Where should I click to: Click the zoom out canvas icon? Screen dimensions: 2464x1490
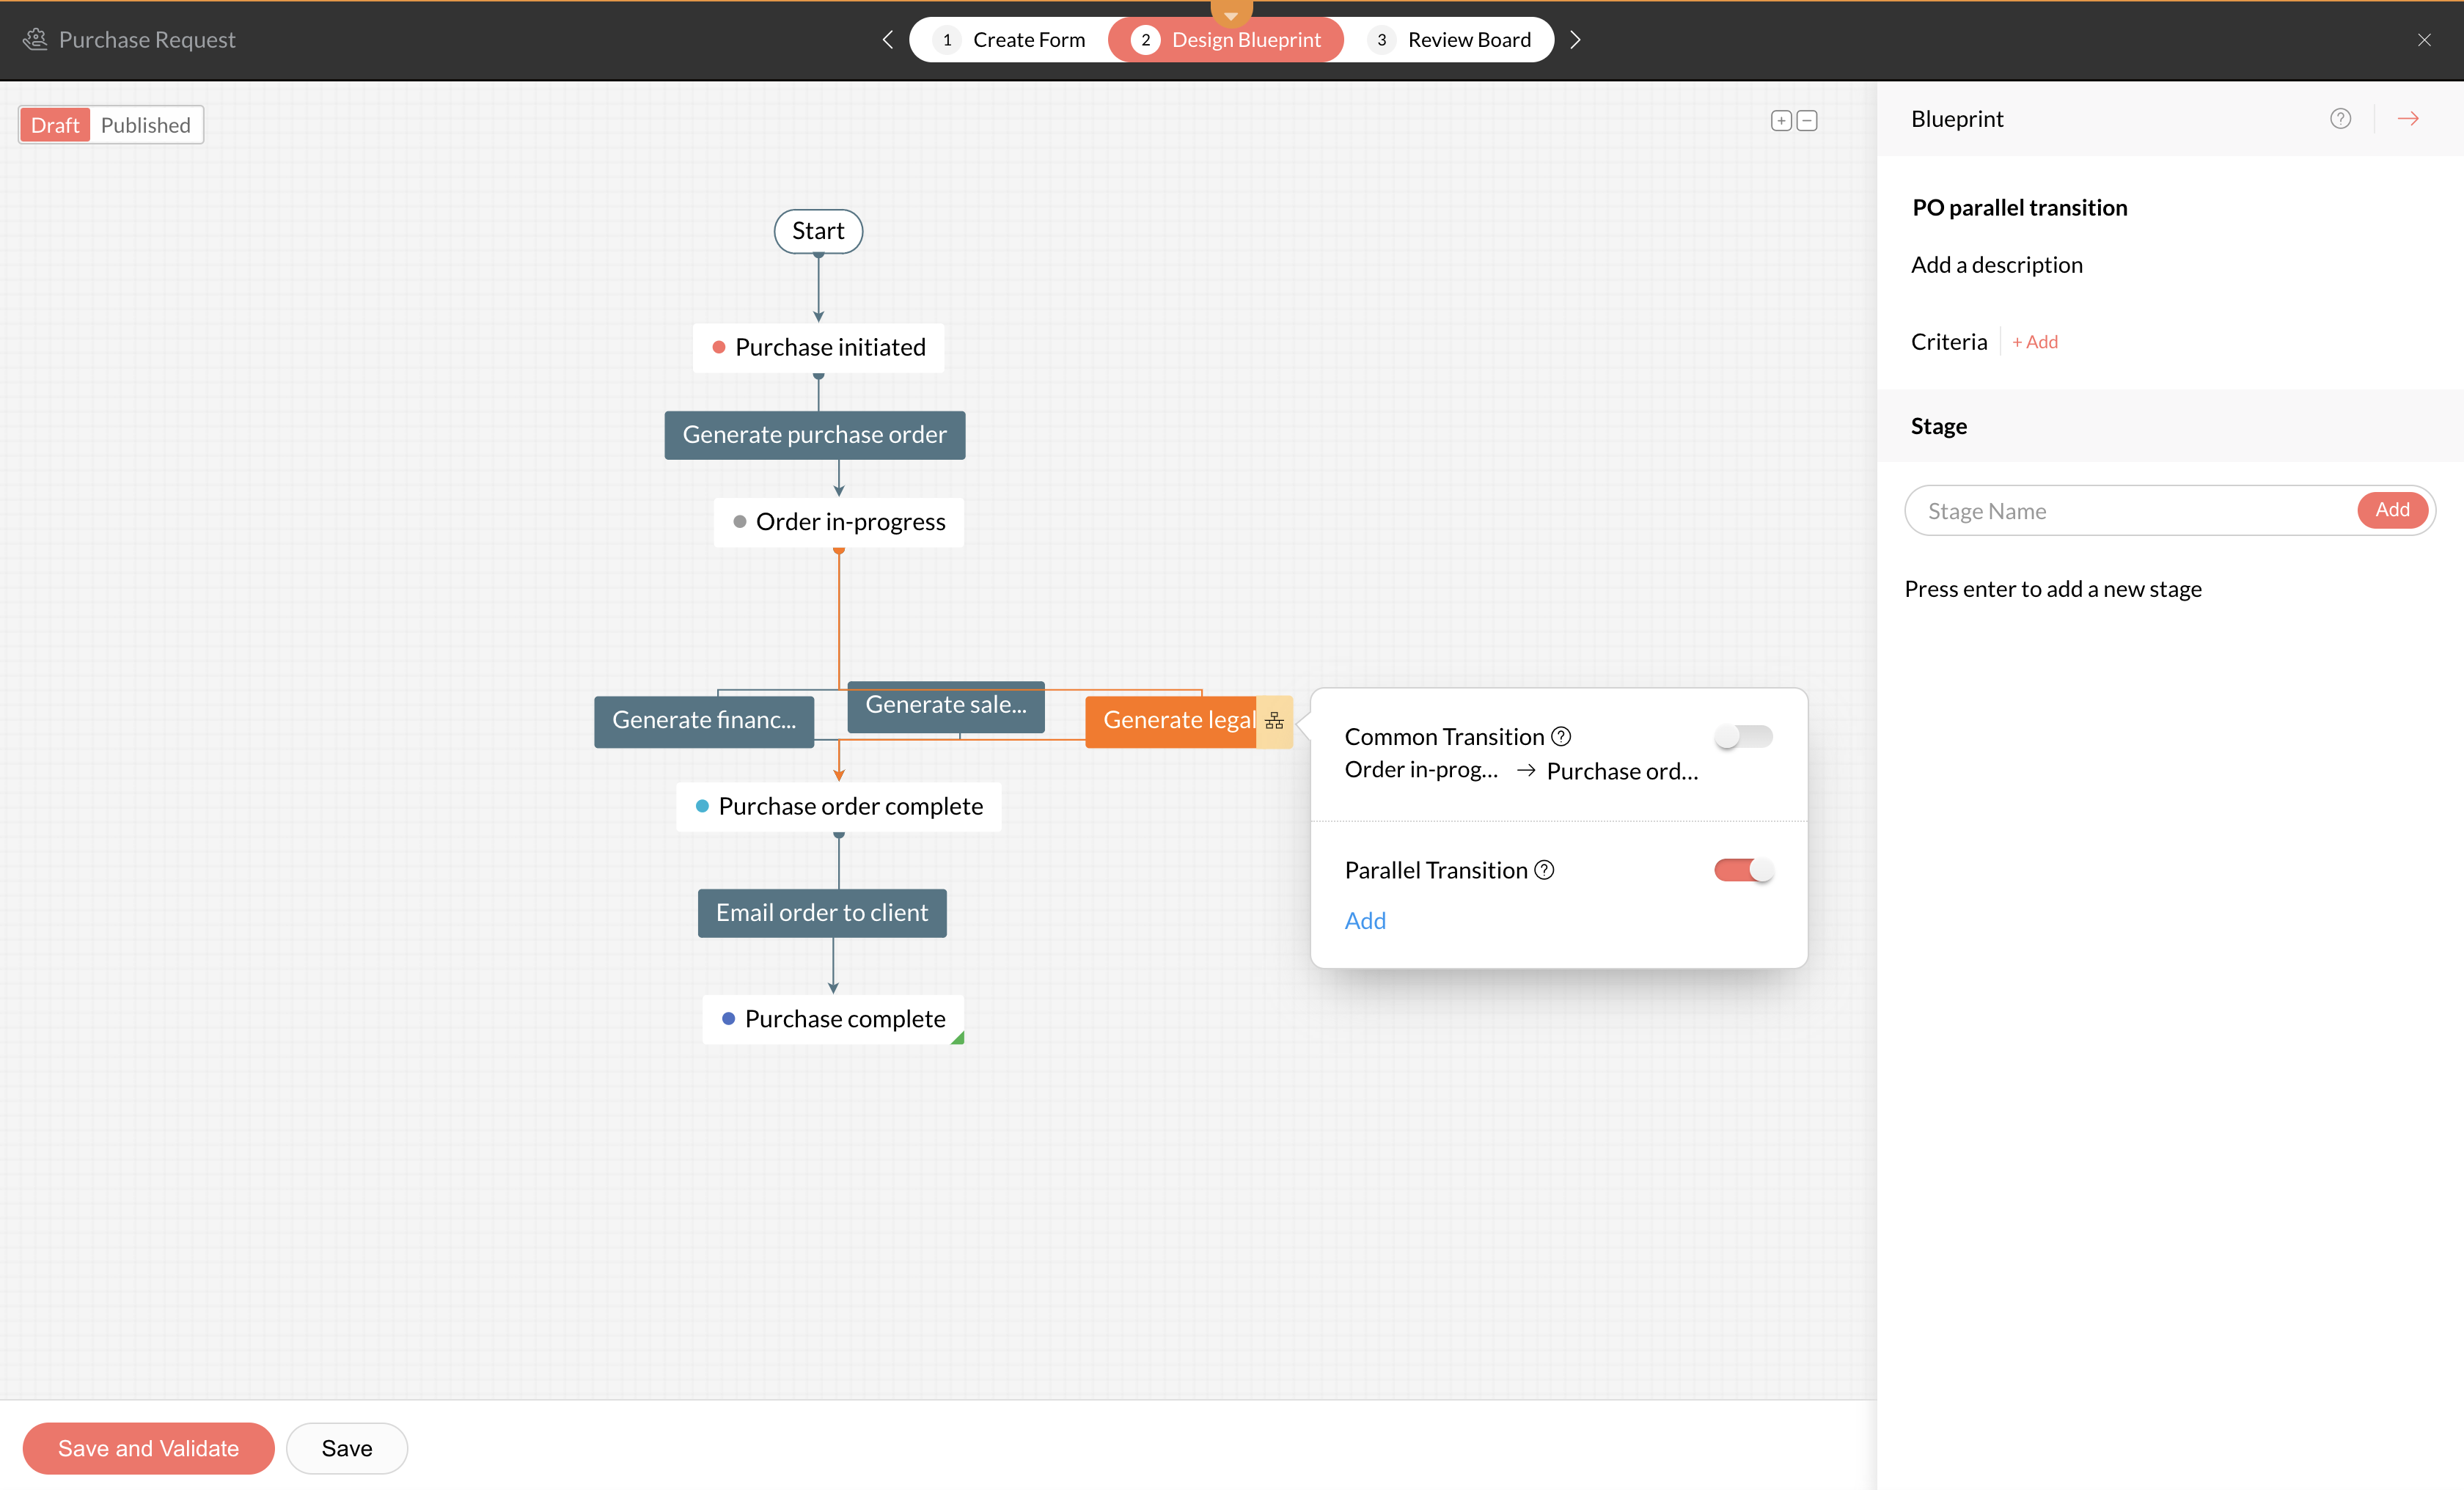click(1807, 121)
